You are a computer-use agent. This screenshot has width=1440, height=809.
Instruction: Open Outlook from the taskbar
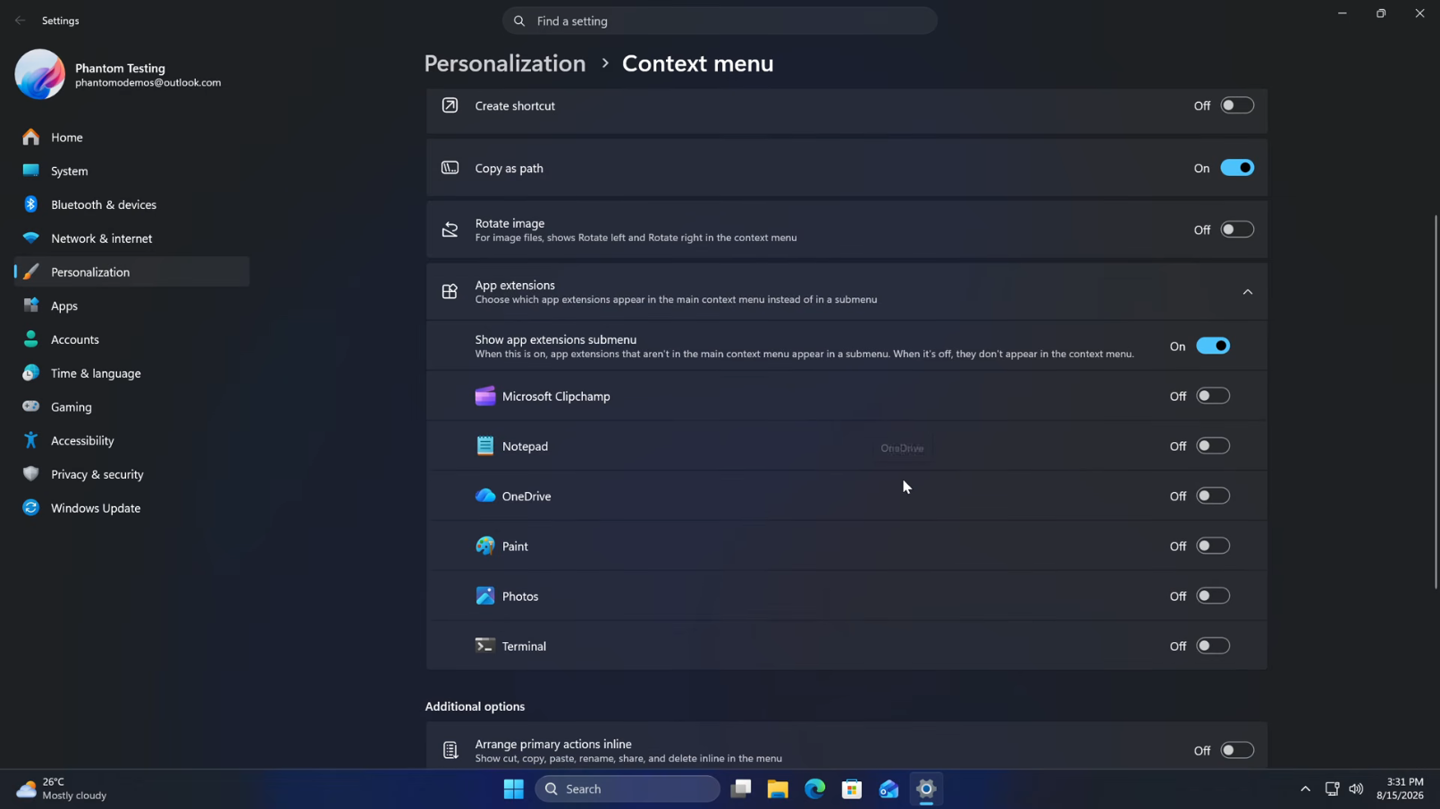coord(889,789)
